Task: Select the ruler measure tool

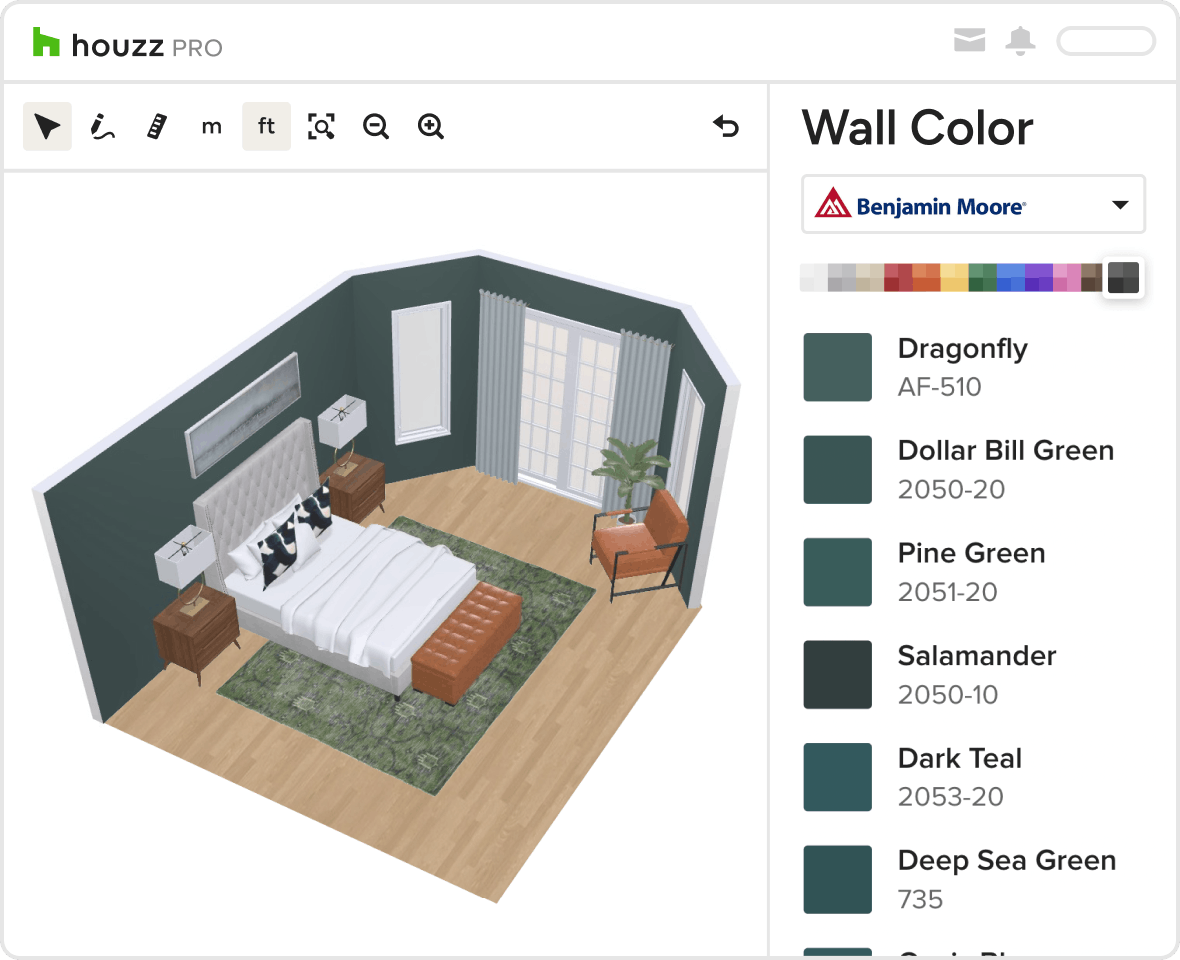Action: [x=156, y=127]
